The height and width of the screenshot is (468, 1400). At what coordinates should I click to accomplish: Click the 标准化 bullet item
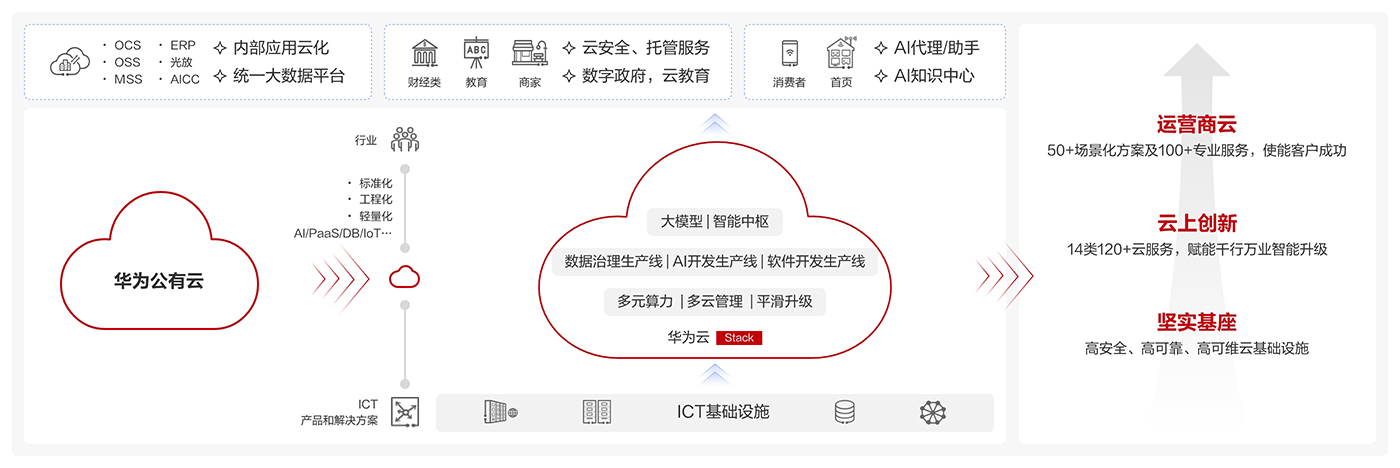(376, 183)
